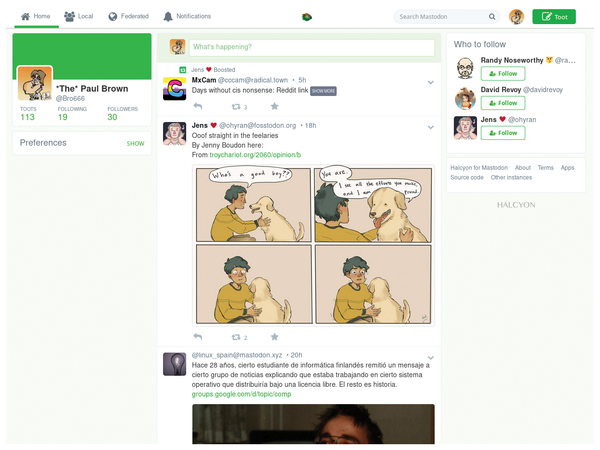The width and height of the screenshot is (600, 450).
Task: Click the What's happening compose box
Action: 312,47
